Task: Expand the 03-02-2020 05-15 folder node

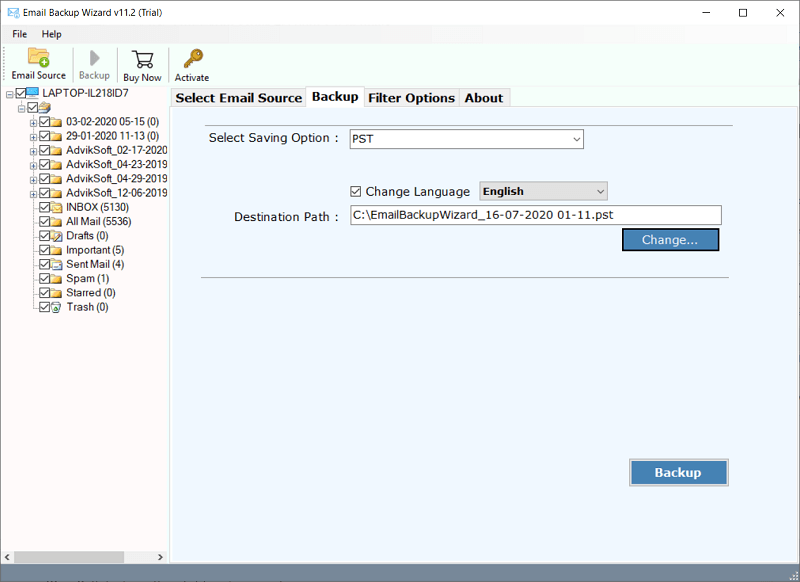Action: click(x=33, y=123)
